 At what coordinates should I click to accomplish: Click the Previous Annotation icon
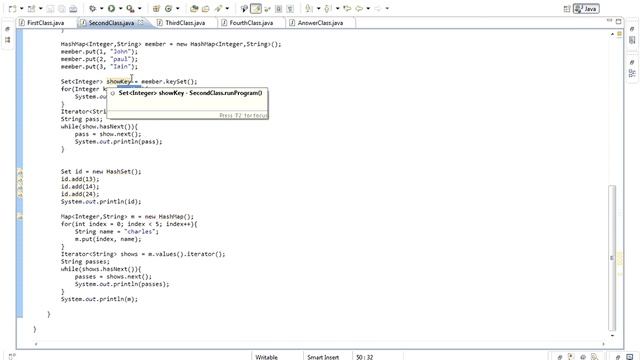(x=328, y=9)
